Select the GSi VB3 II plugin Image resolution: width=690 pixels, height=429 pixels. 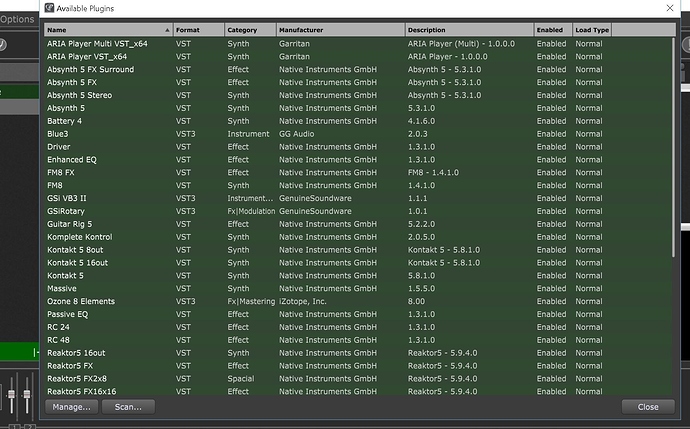coord(358,198)
